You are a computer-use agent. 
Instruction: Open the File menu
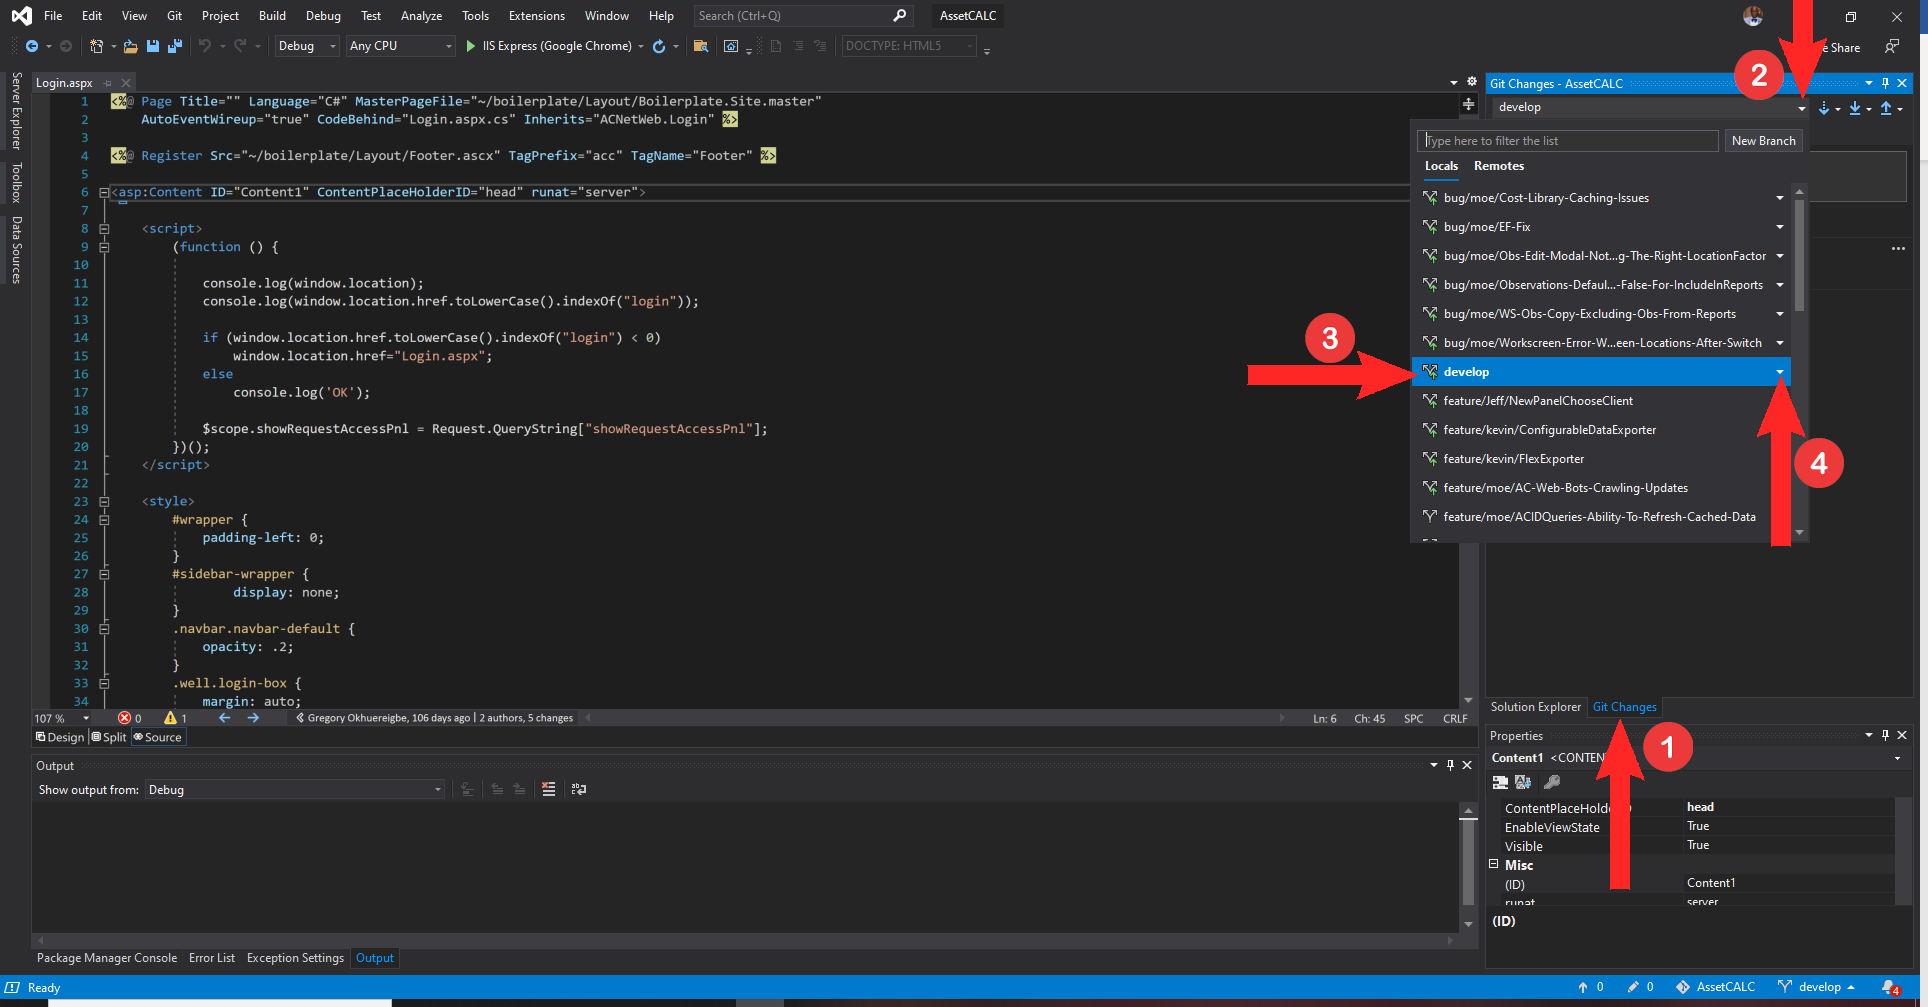tap(53, 16)
